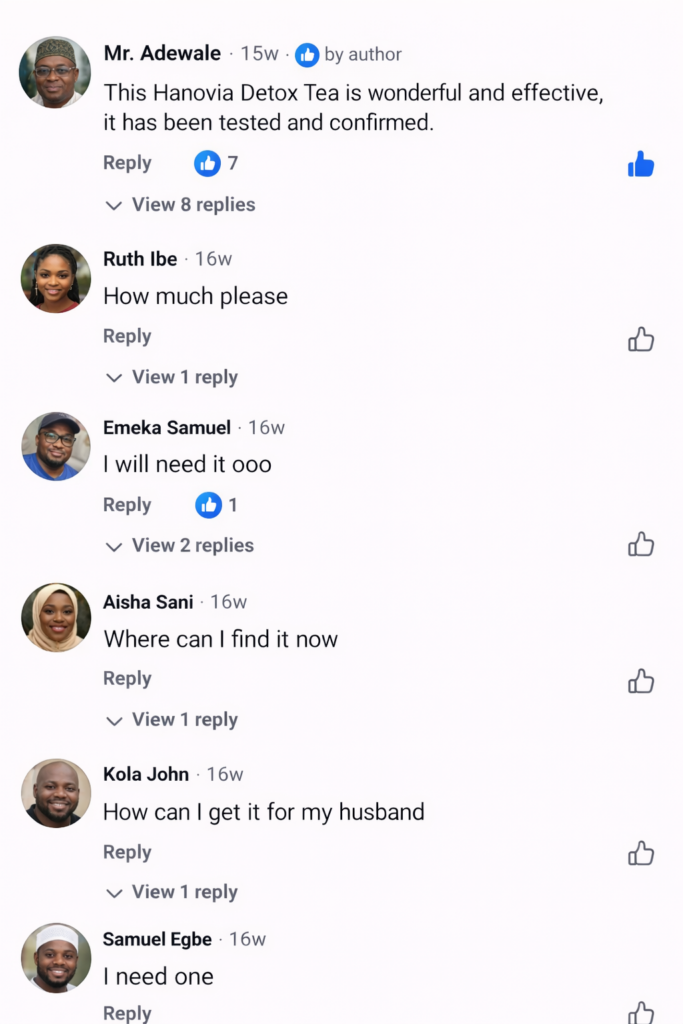The width and height of the screenshot is (683, 1024).
Task: Open reaction count on Emeka Samuel's comment
Action: pos(217,505)
